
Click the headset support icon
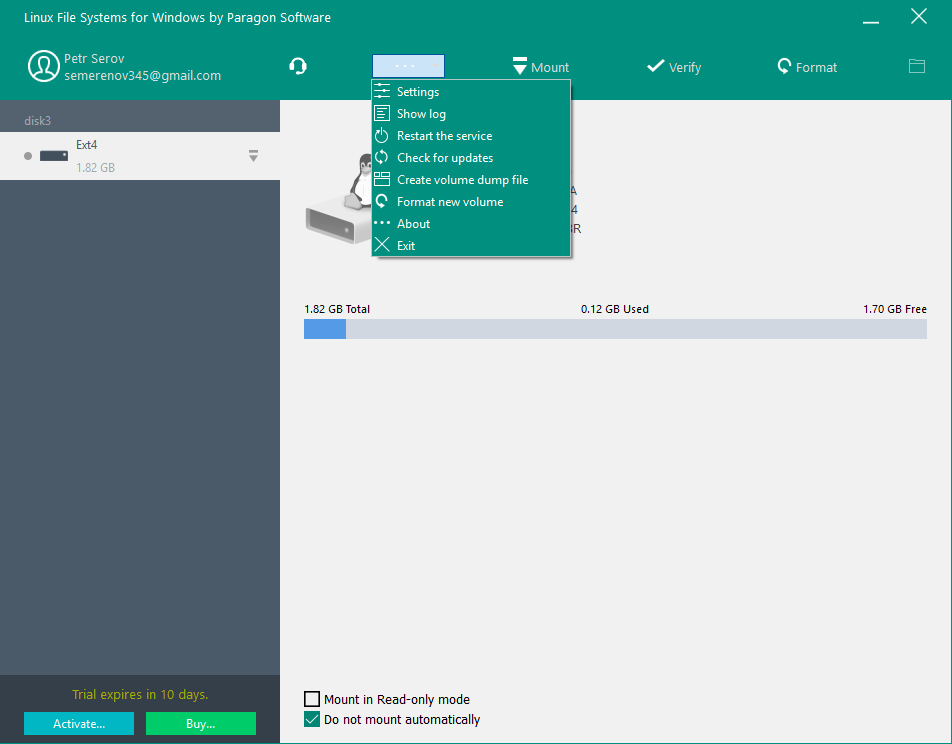(x=297, y=67)
